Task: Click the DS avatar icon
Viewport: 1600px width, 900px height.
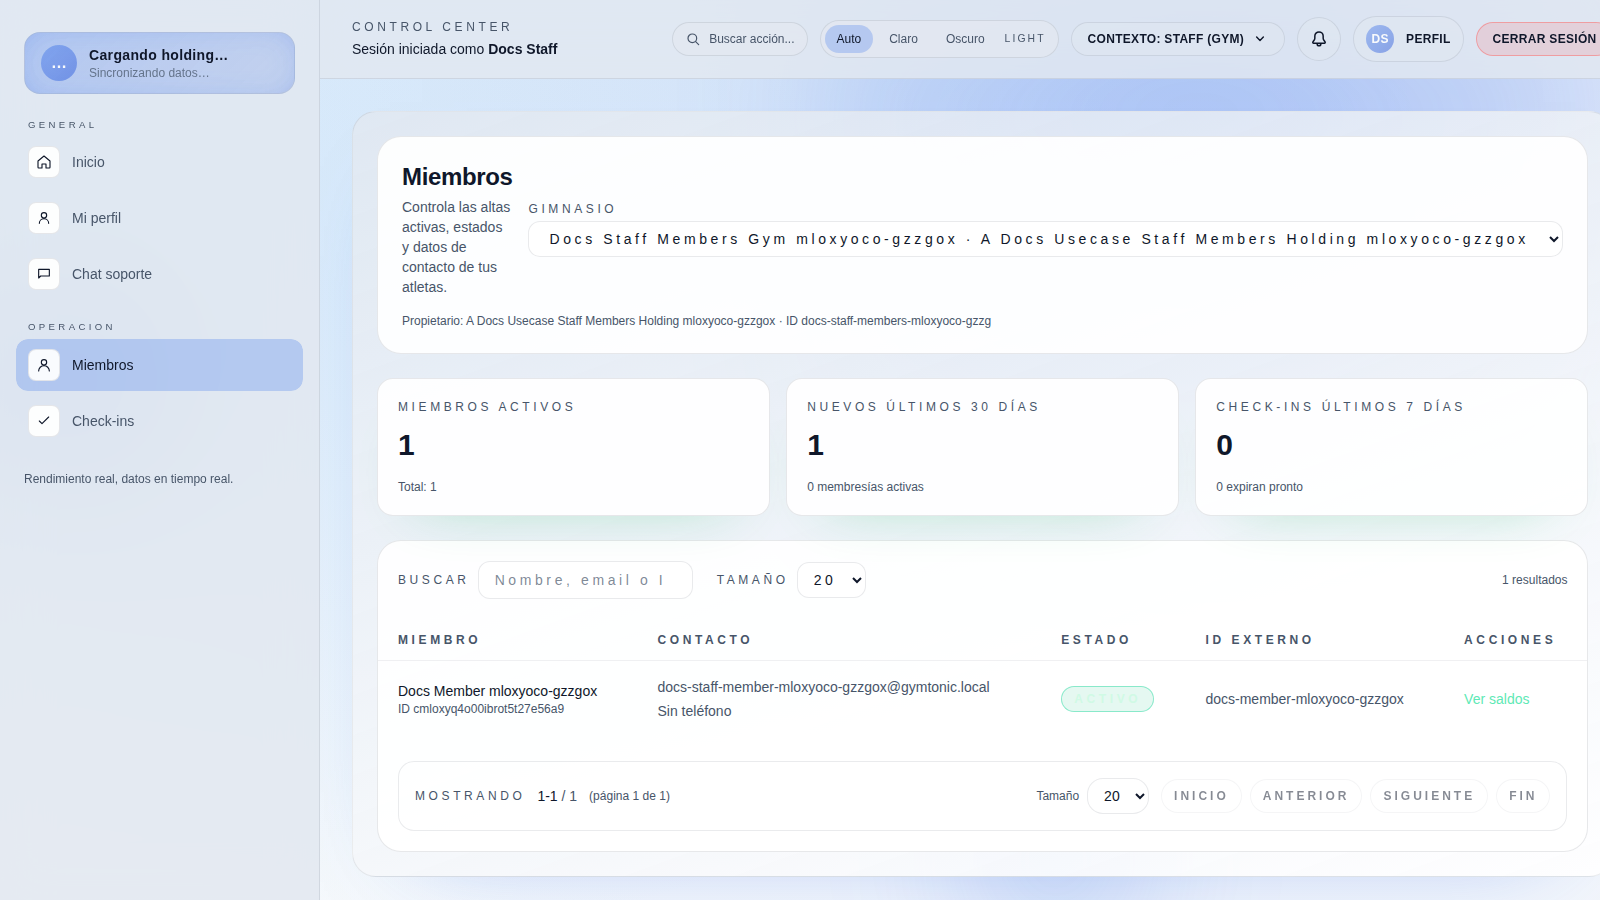Action: point(1379,39)
